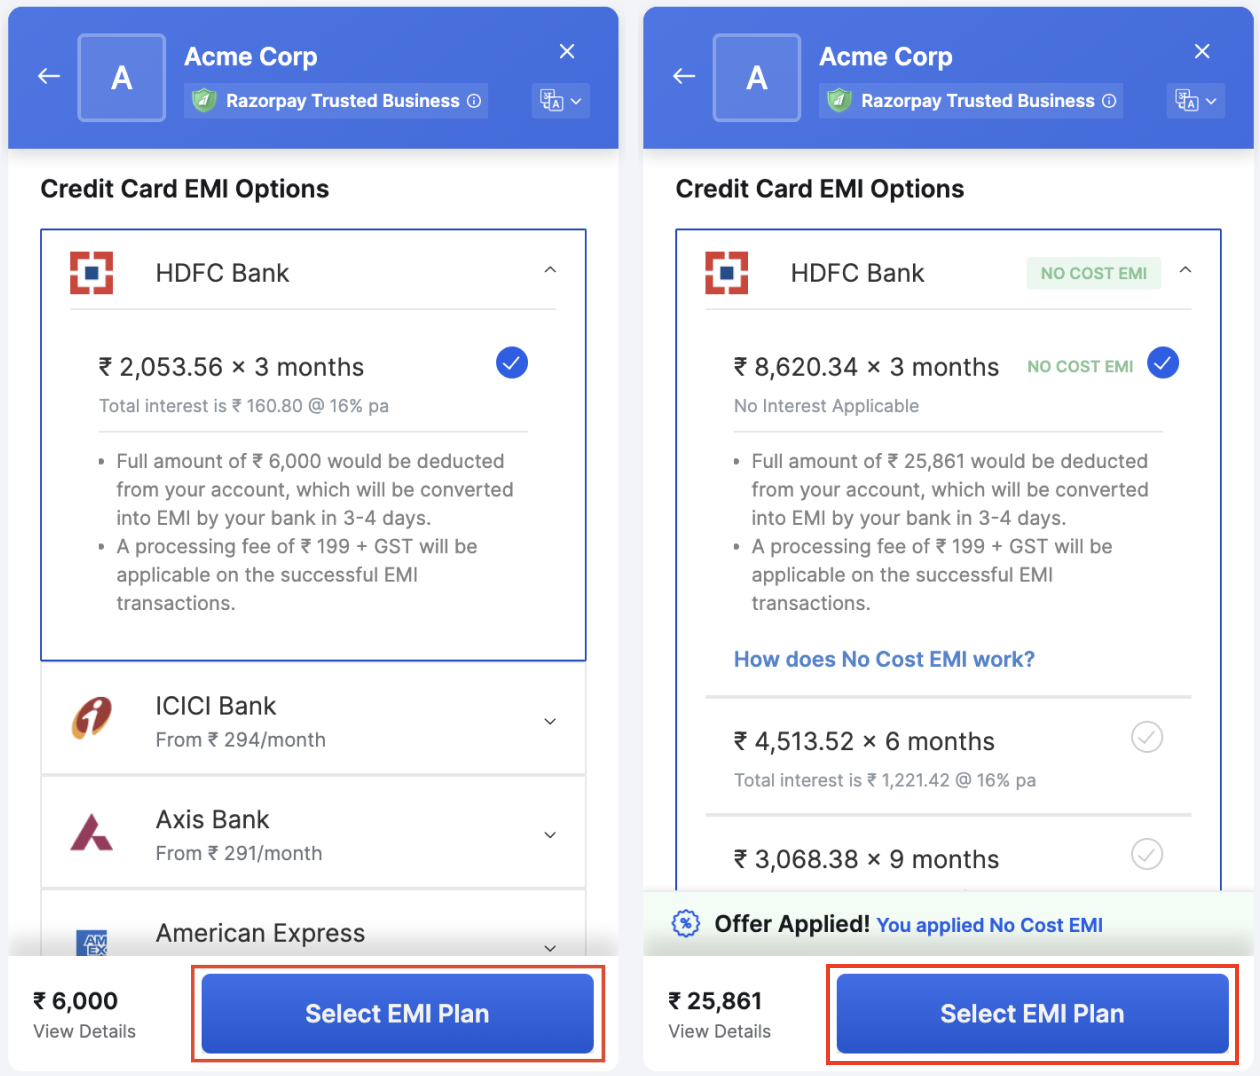Click the info icon beside Razorpay Trusted Business
The height and width of the screenshot is (1076, 1260).
(474, 100)
